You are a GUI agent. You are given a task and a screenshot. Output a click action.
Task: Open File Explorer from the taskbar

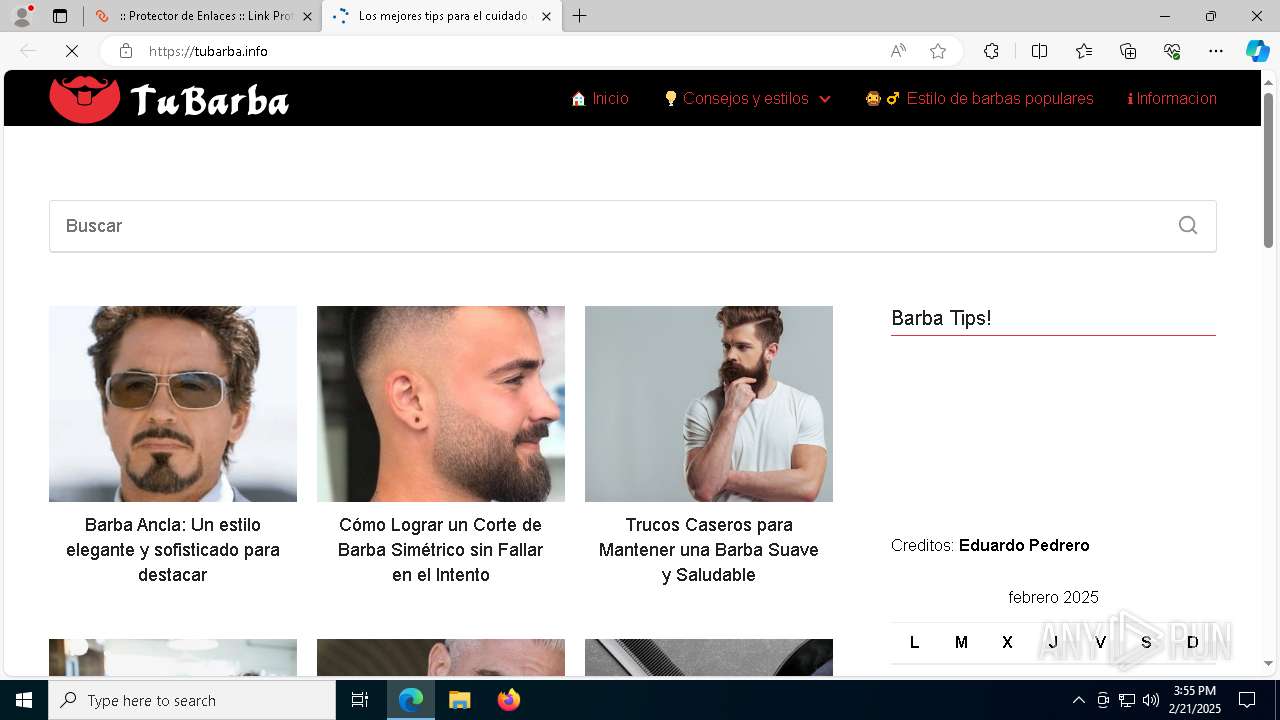459,700
